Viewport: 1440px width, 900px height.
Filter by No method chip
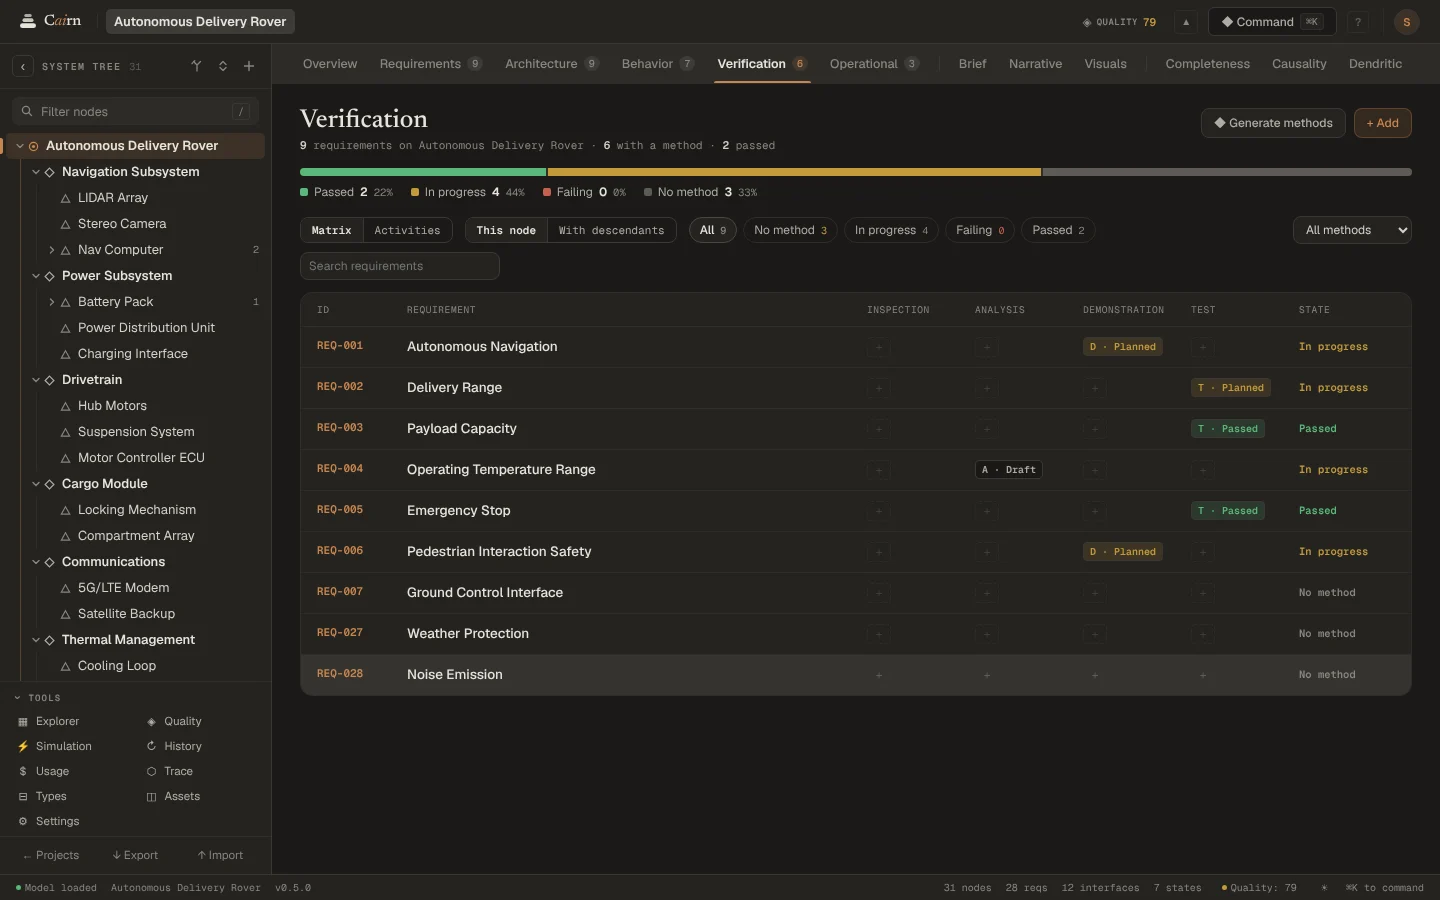tap(790, 230)
